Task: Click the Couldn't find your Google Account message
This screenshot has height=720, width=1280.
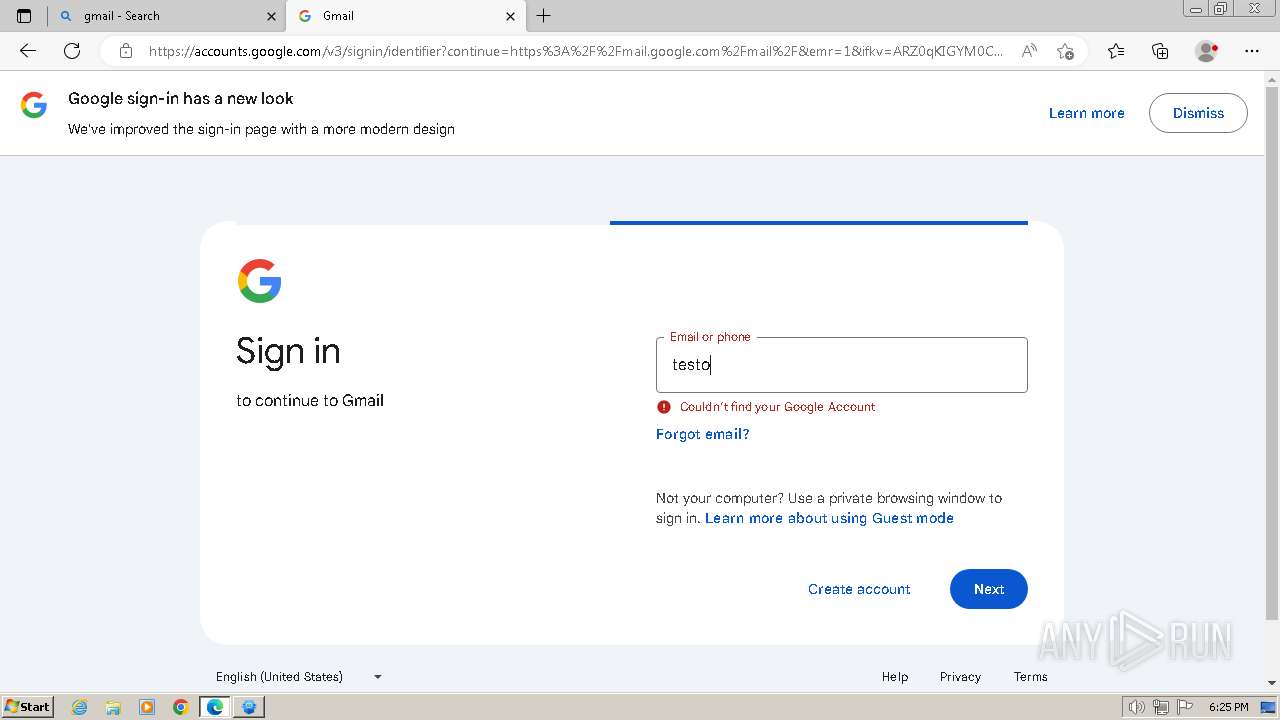Action: click(777, 407)
